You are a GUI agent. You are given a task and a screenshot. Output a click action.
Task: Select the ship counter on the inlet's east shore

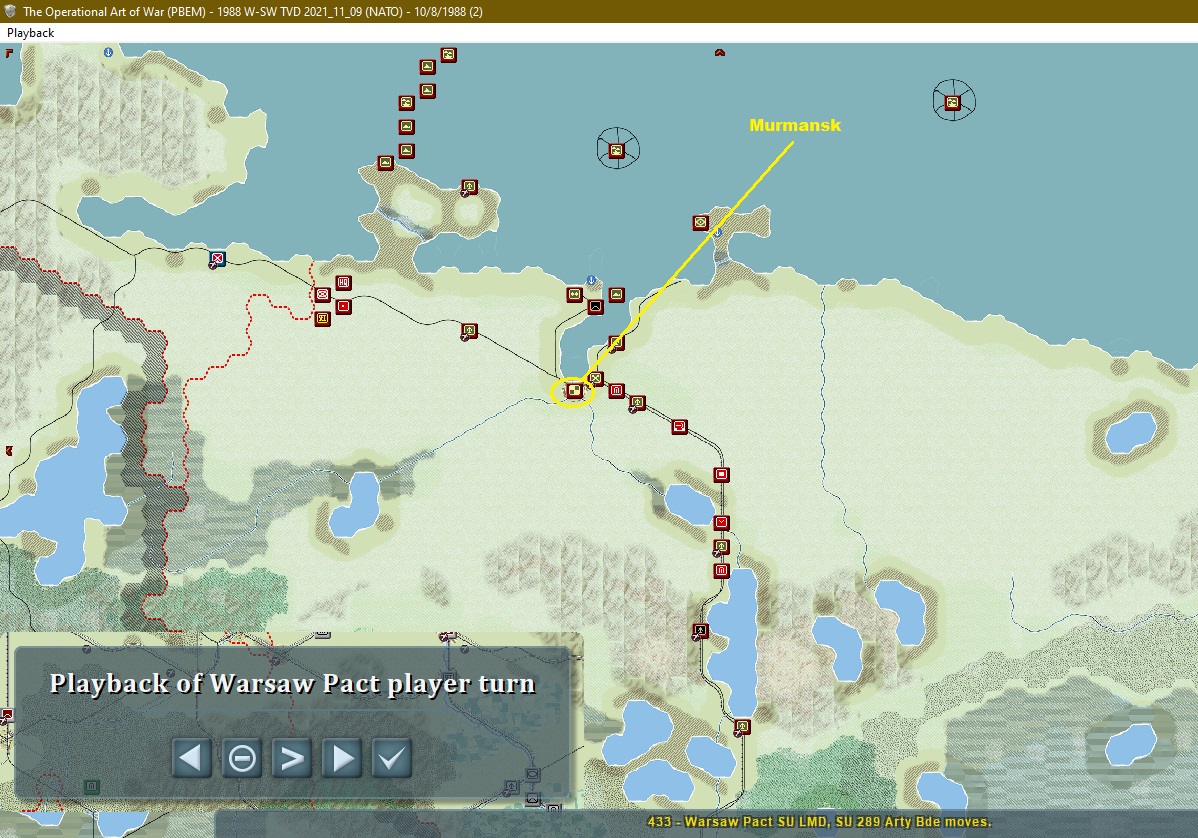point(617,294)
